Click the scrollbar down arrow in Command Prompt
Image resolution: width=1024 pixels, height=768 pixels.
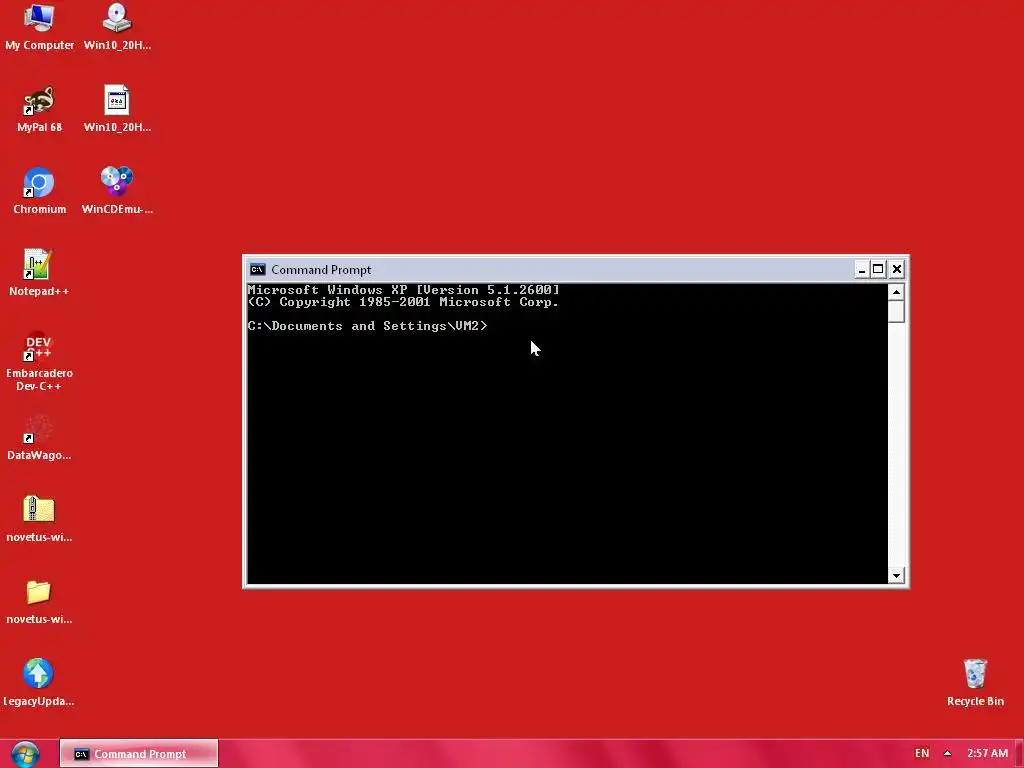[896, 575]
